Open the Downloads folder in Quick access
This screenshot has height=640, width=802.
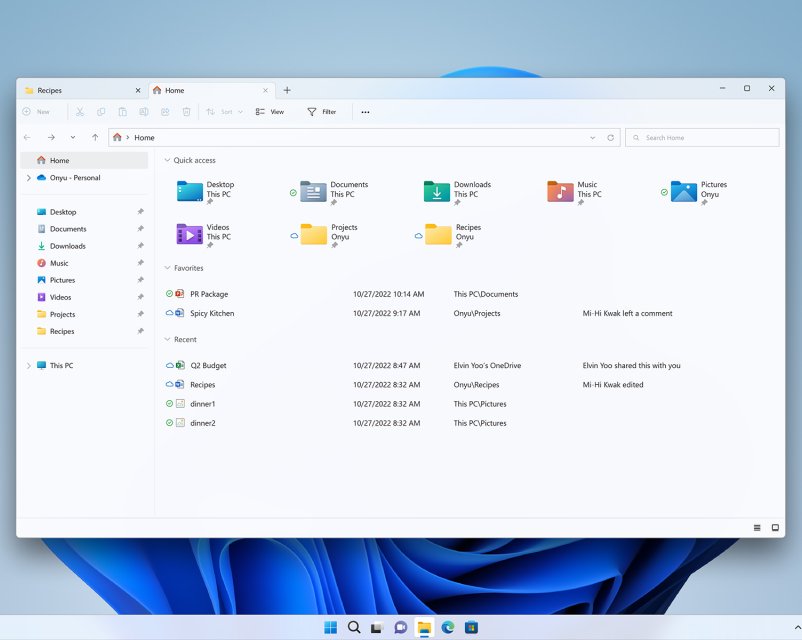[457, 192]
